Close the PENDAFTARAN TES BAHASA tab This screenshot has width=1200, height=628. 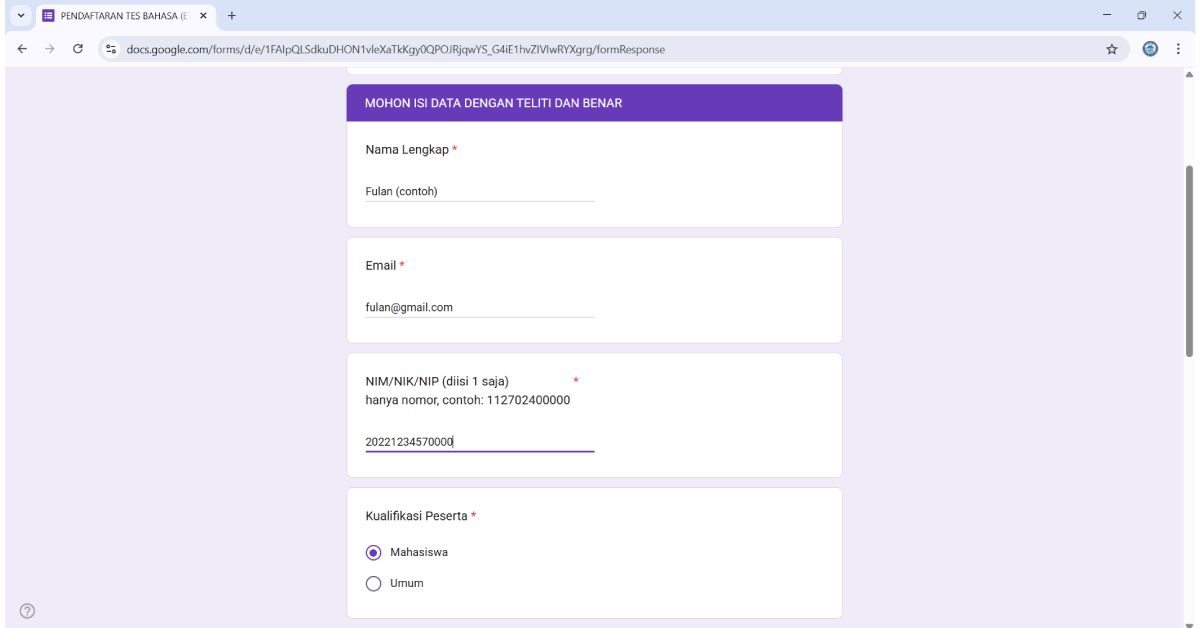pyautogui.click(x=203, y=16)
